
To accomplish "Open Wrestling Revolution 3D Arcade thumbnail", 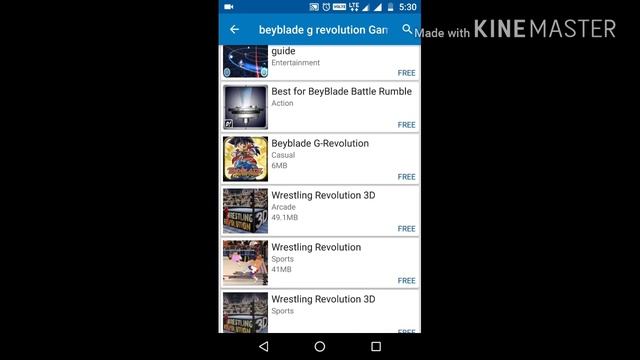I will pyautogui.click(x=245, y=211).
